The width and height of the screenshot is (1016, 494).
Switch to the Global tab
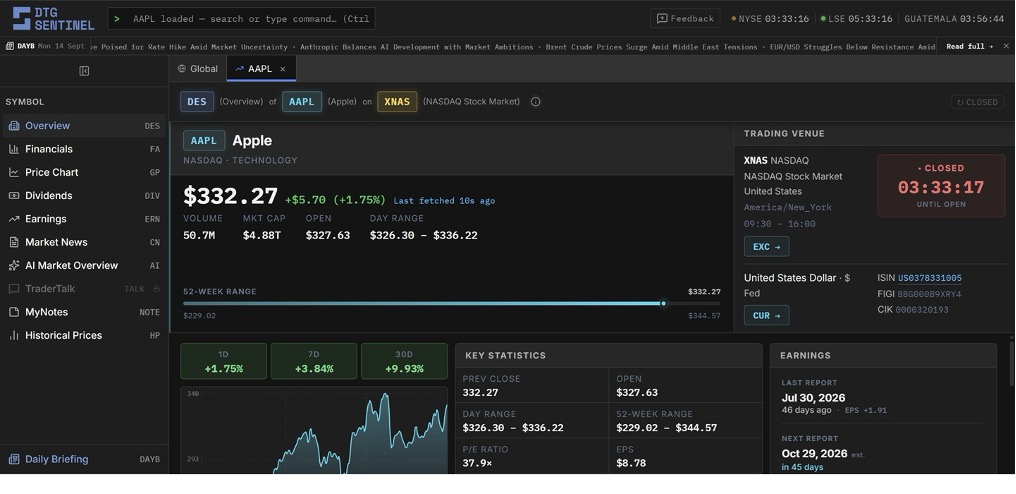[198, 69]
